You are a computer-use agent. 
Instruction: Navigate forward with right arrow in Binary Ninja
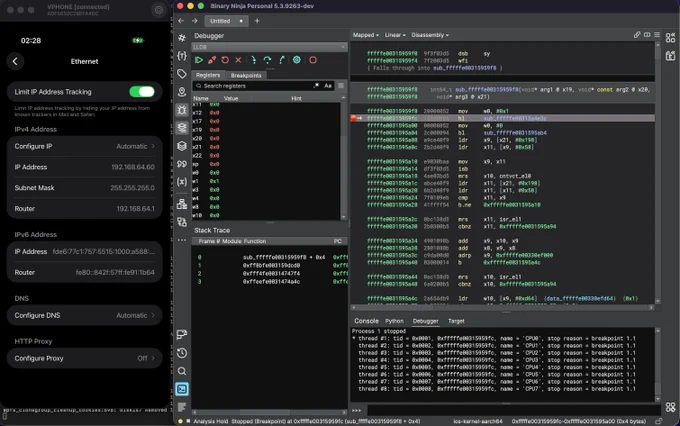click(x=195, y=21)
